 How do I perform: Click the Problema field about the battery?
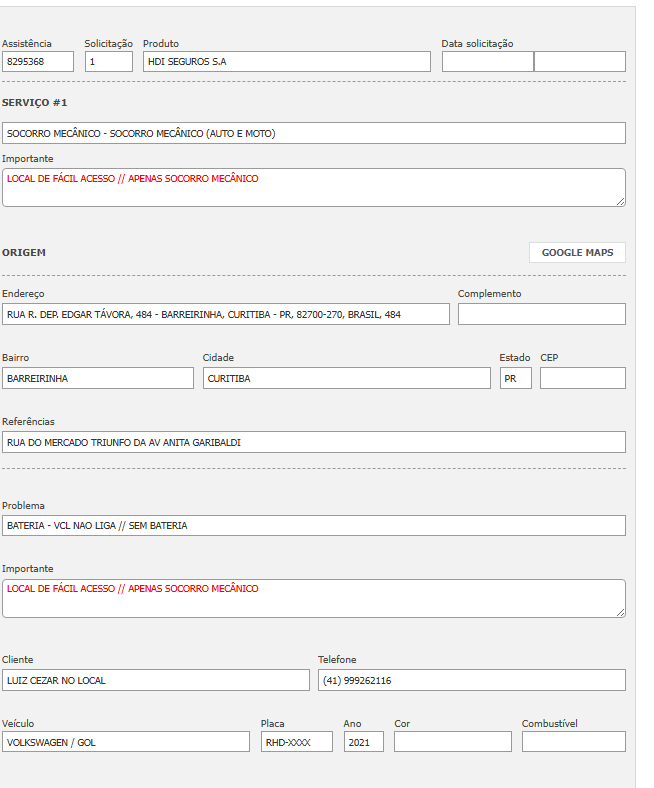coord(314,525)
